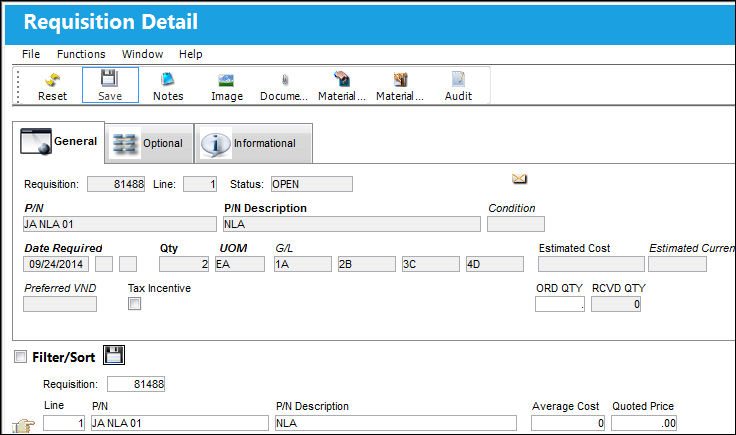Switch to the Informational tab
This screenshot has height=435, width=736.
point(253,143)
